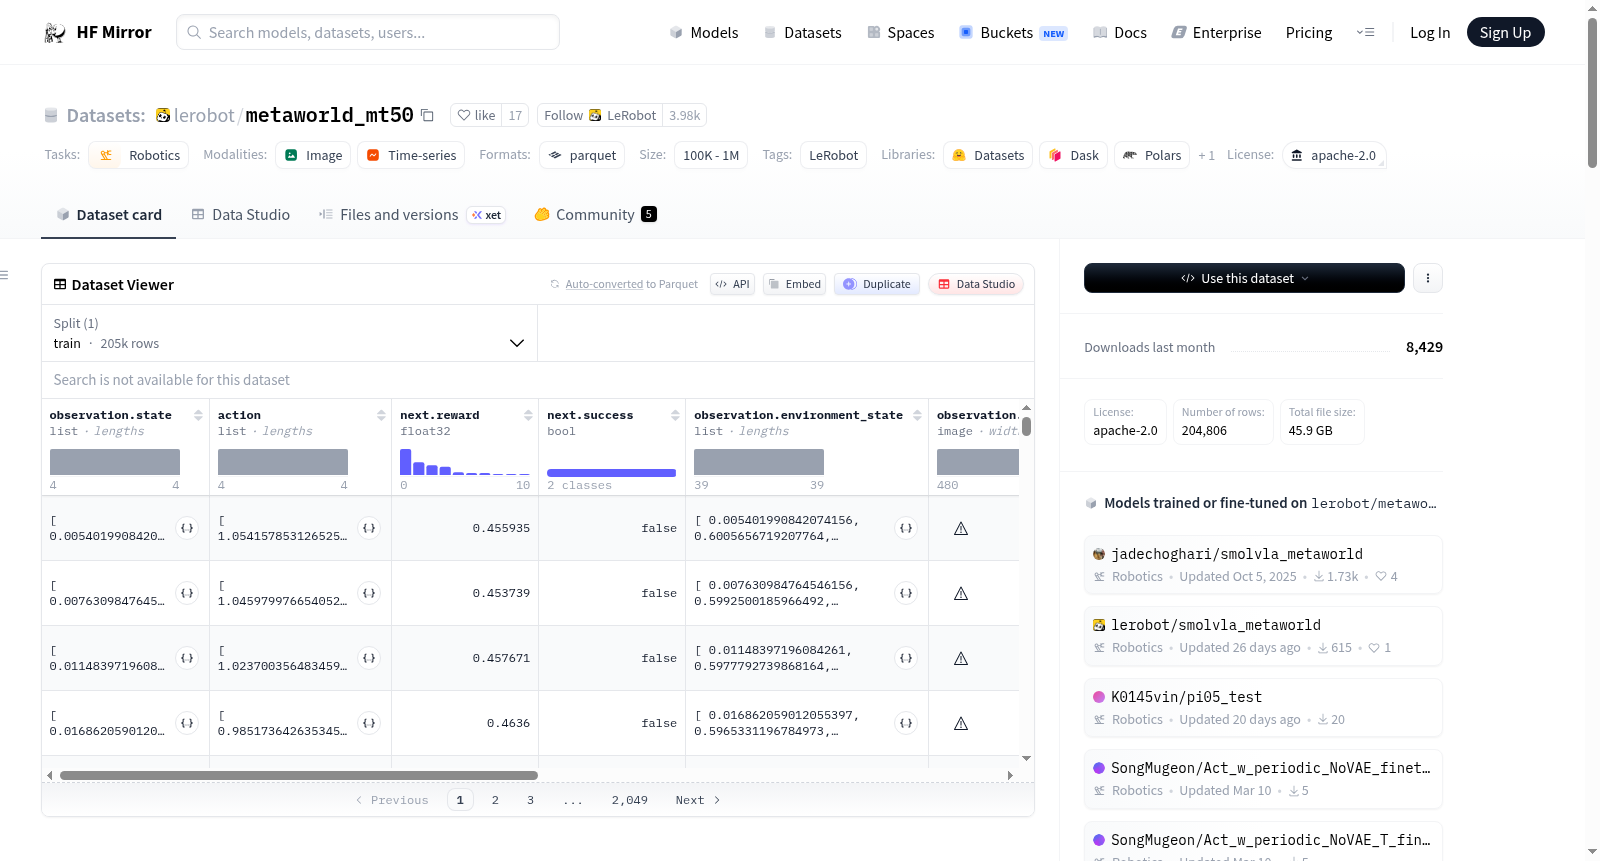1600x861 pixels.
Task: Expand JSON for first action cell
Action: pyautogui.click(x=369, y=528)
